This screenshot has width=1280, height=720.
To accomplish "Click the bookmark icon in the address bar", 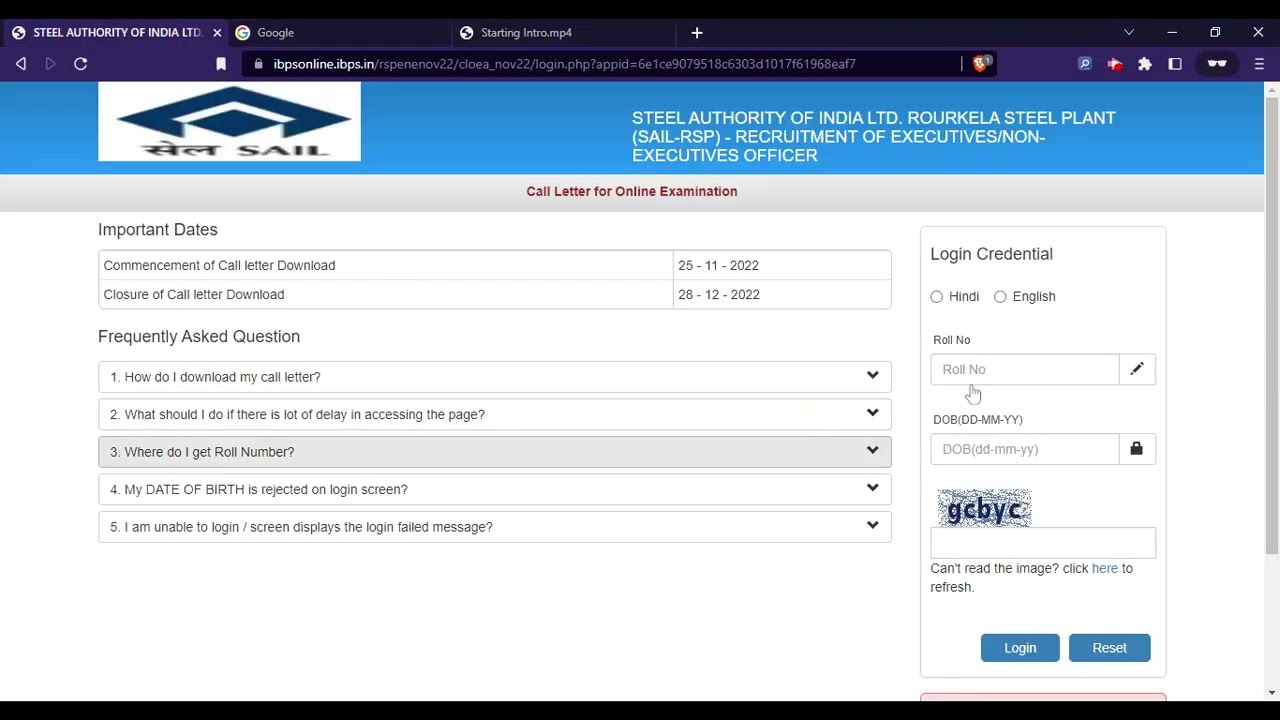I will (x=221, y=64).
